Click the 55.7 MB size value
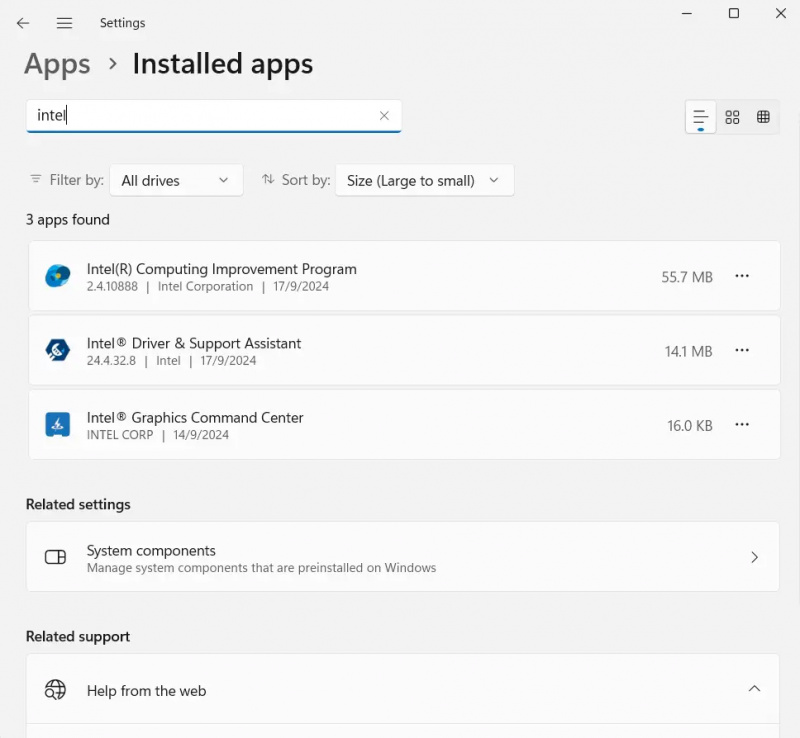This screenshot has height=738, width=800. [x=687, y=277]
